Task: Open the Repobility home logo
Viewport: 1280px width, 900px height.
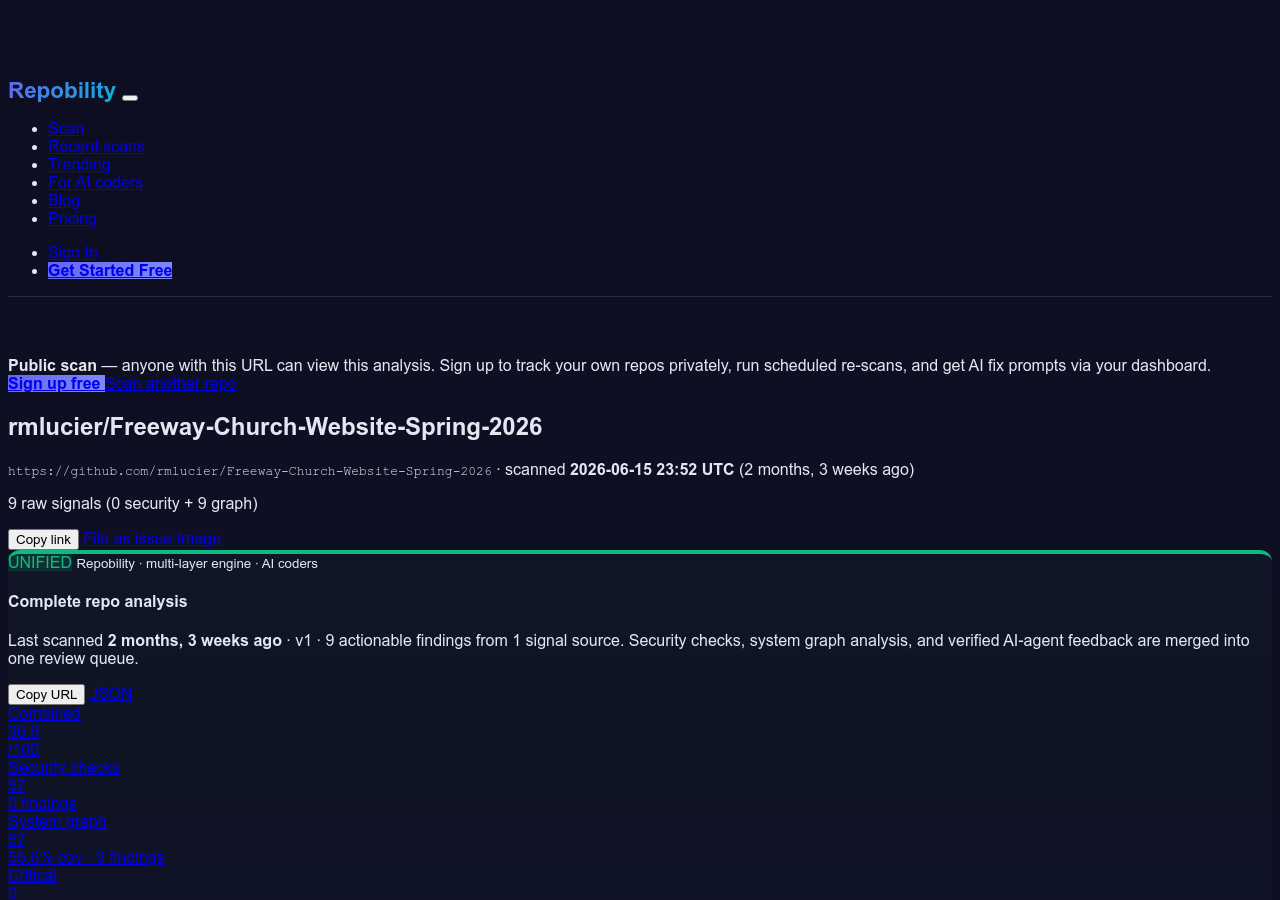Action: [62, 90]
